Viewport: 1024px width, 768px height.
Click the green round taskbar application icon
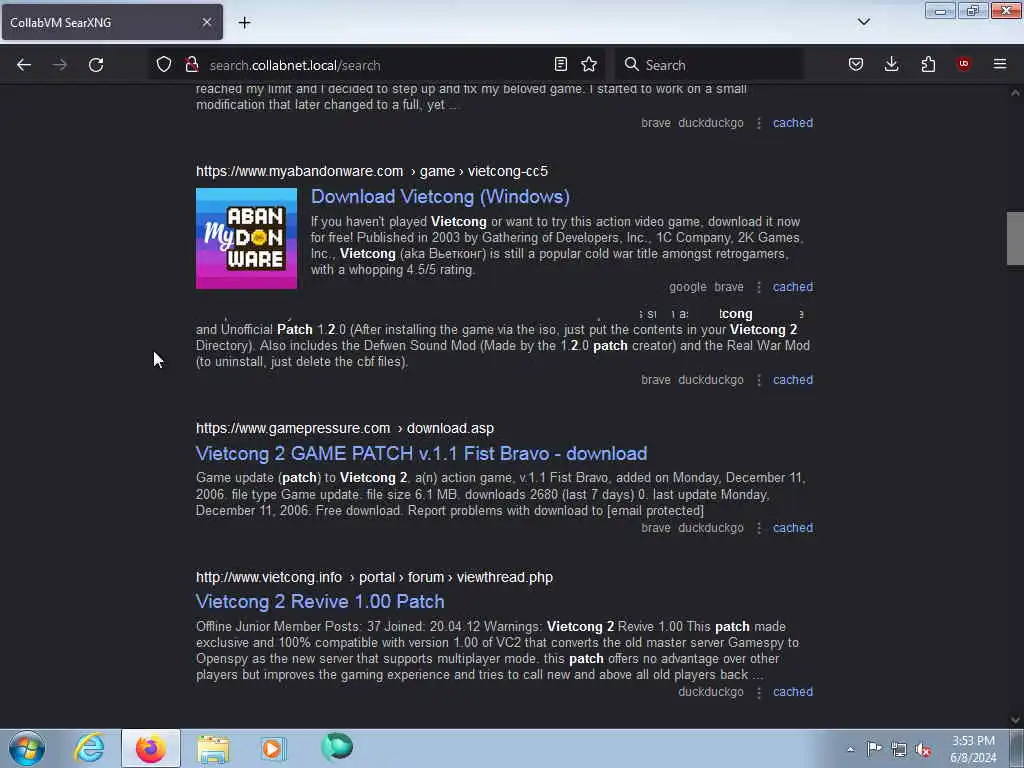pos(337,747)
